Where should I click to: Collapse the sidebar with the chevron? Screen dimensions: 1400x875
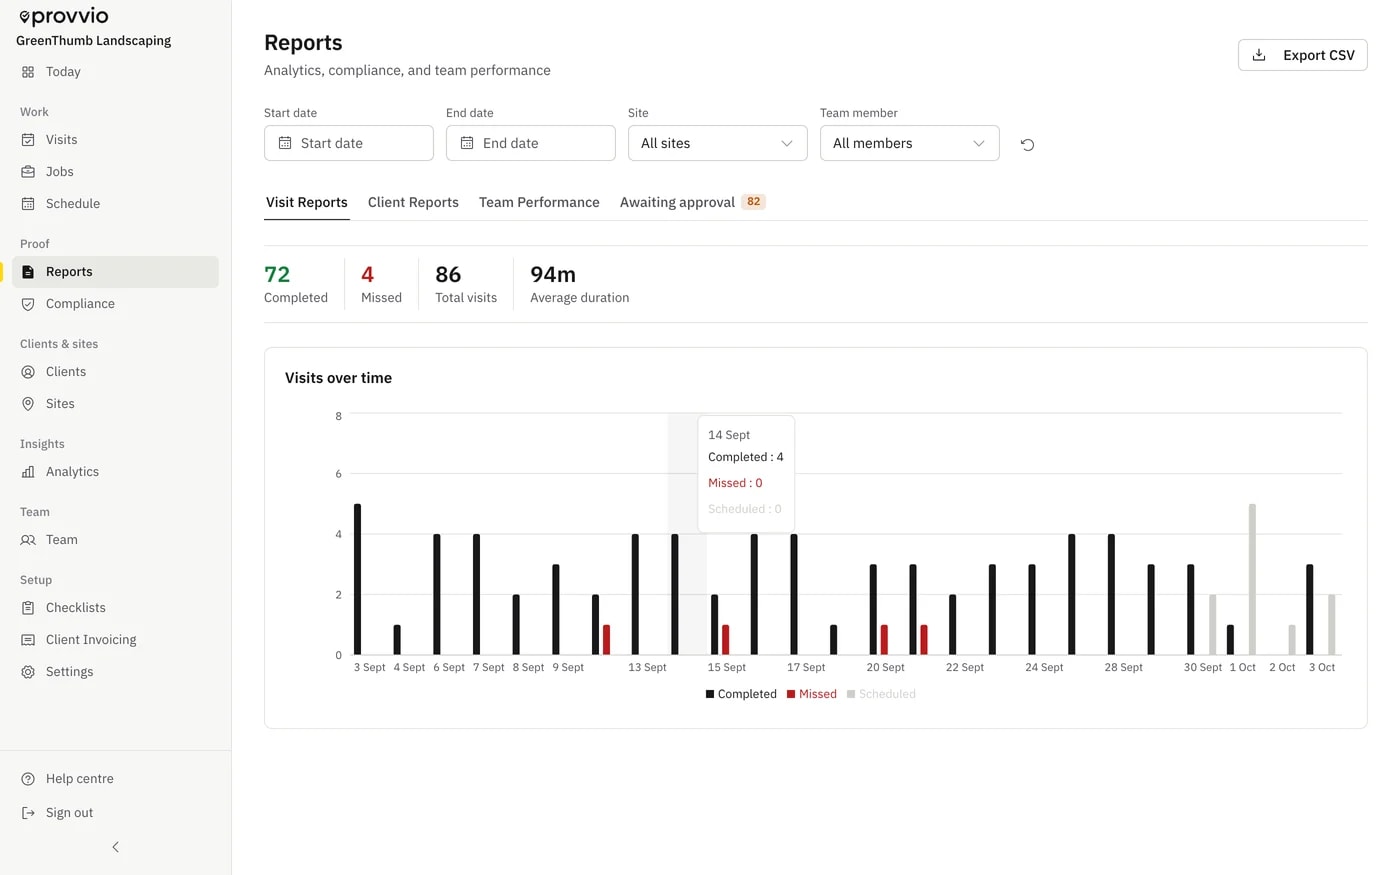(x=116, y=847)
